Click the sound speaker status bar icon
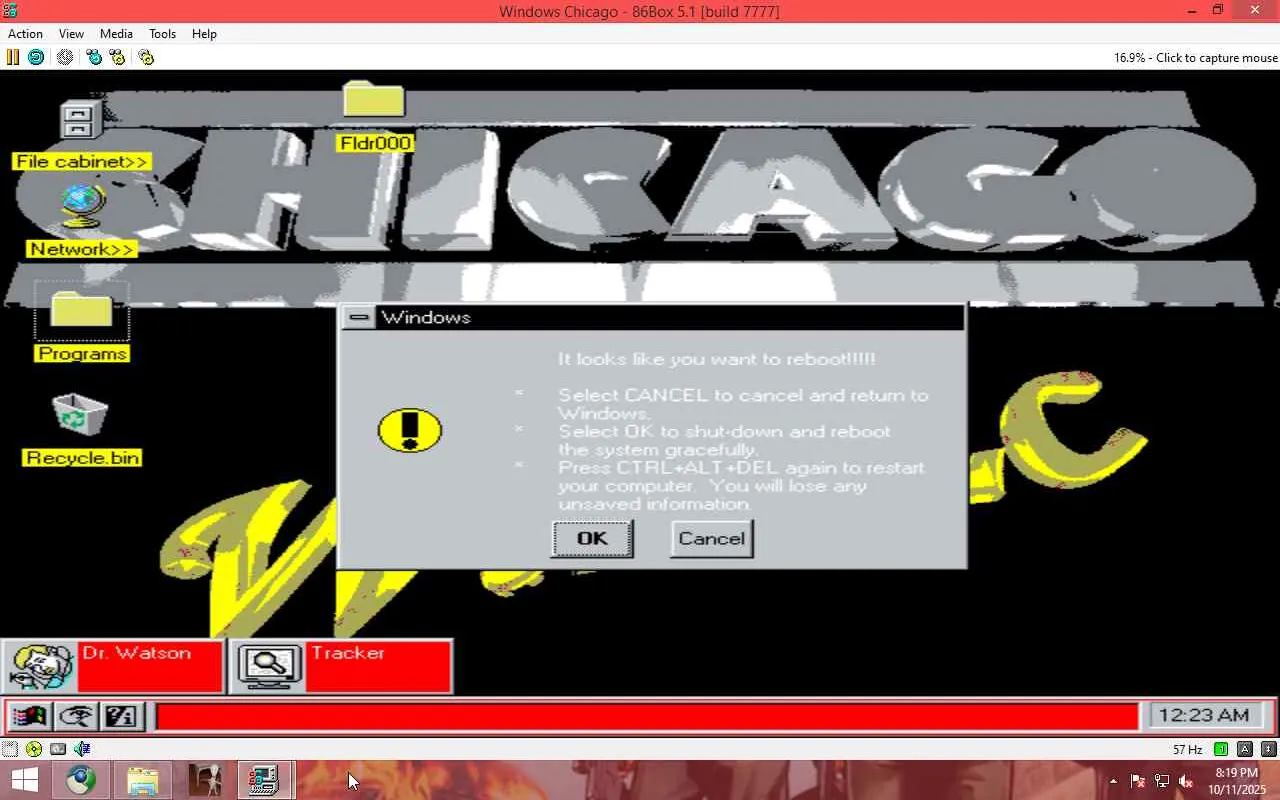The width and height of the screenshot is (1280, 800). click(x=82, y=749)
